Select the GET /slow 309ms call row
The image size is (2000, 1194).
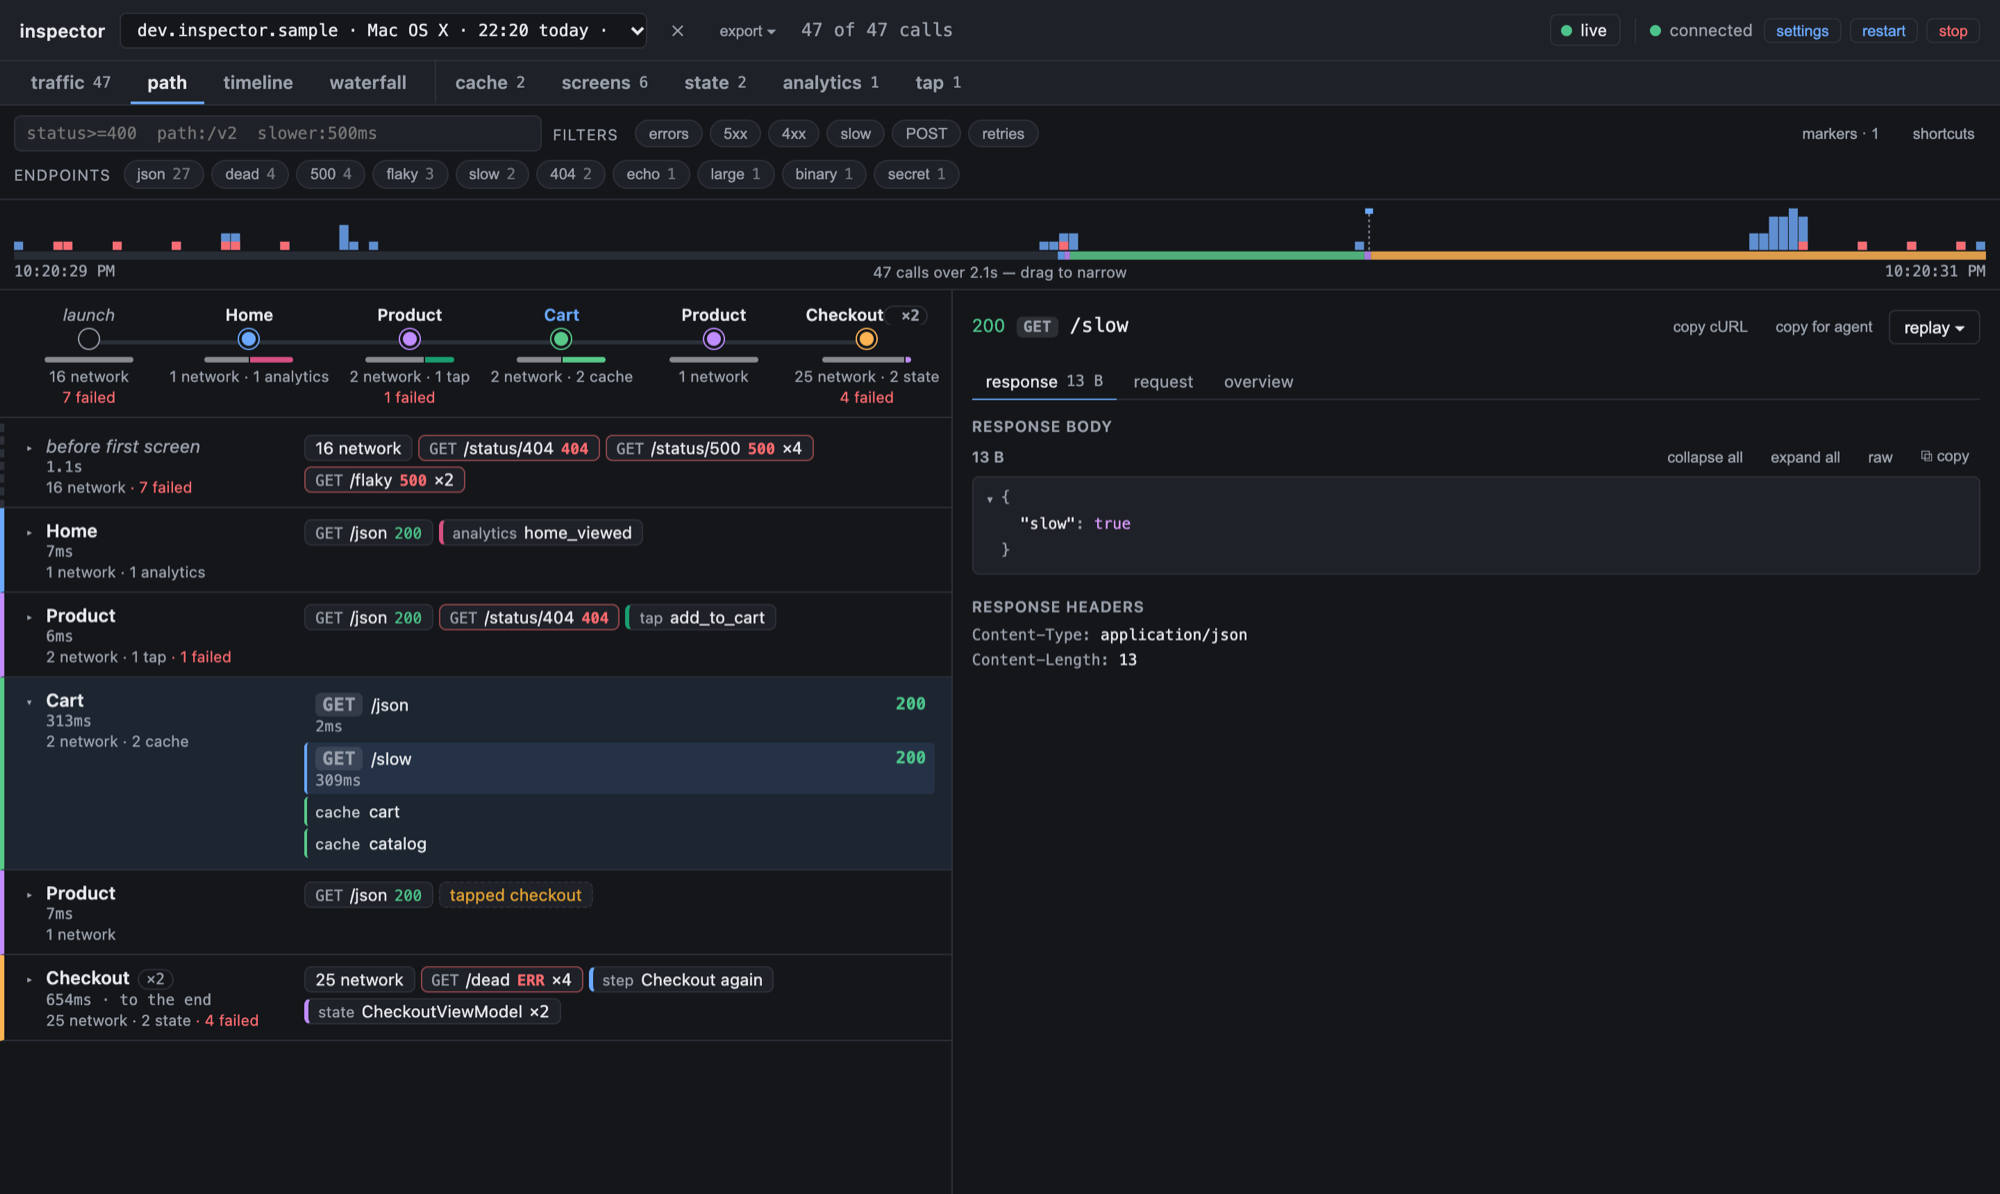(619, 768)
